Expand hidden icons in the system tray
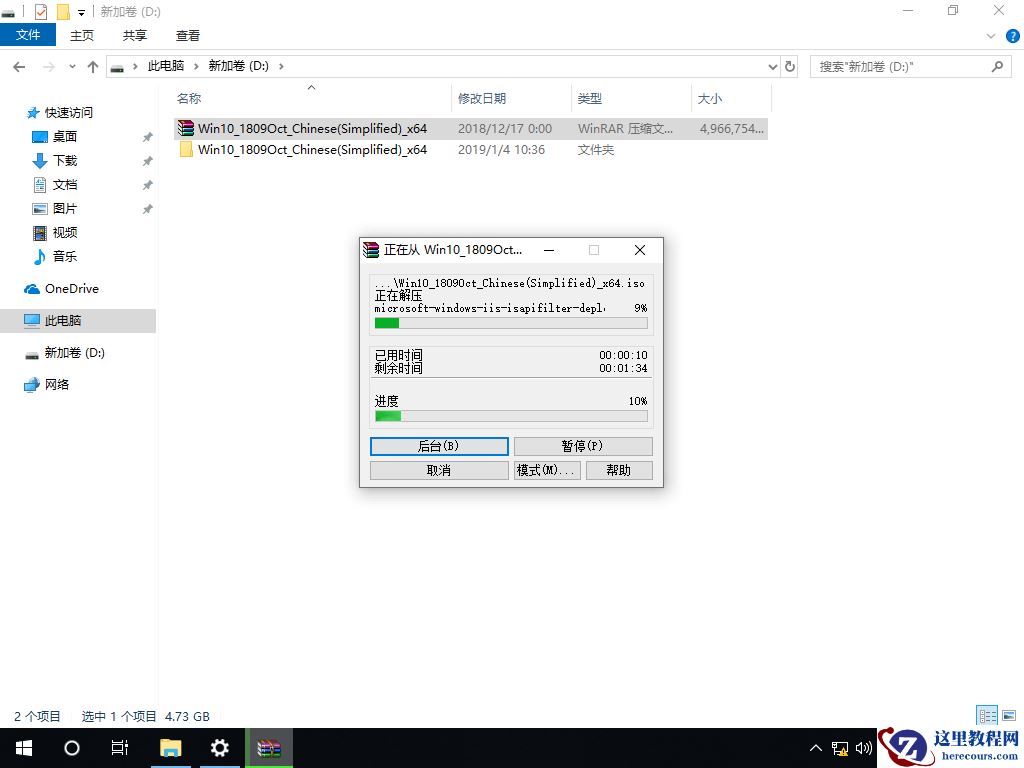This screenshot has height=768, width=1024. pos(818,747)
